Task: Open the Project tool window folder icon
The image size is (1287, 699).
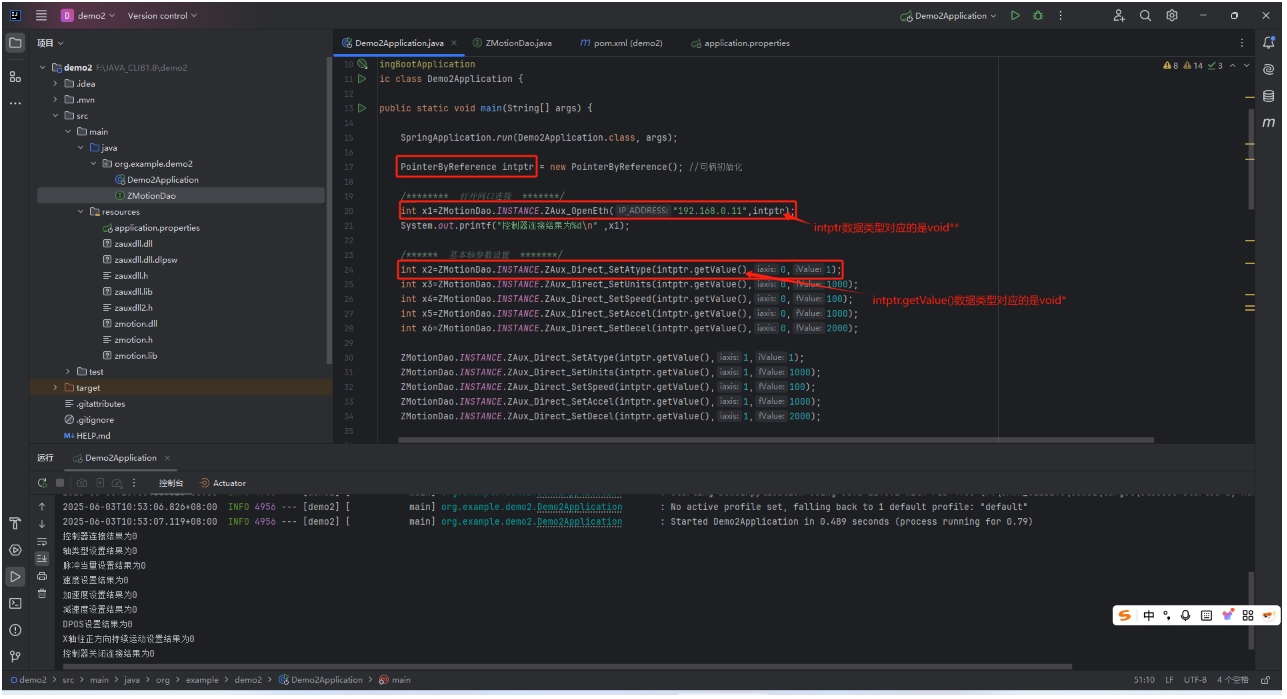Action: (15, 43)
